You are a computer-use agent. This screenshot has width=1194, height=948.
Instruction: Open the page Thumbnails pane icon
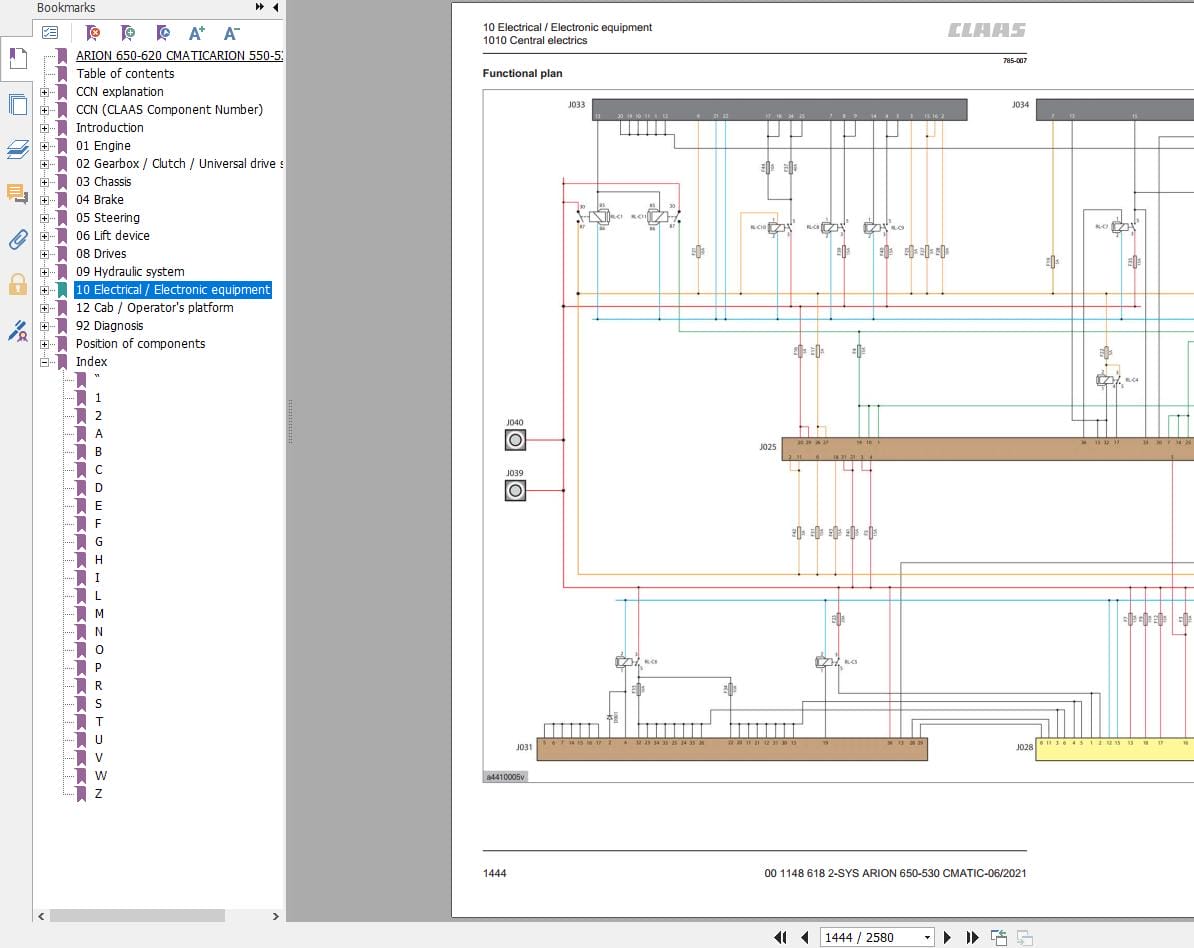click(x=18, y=104)
